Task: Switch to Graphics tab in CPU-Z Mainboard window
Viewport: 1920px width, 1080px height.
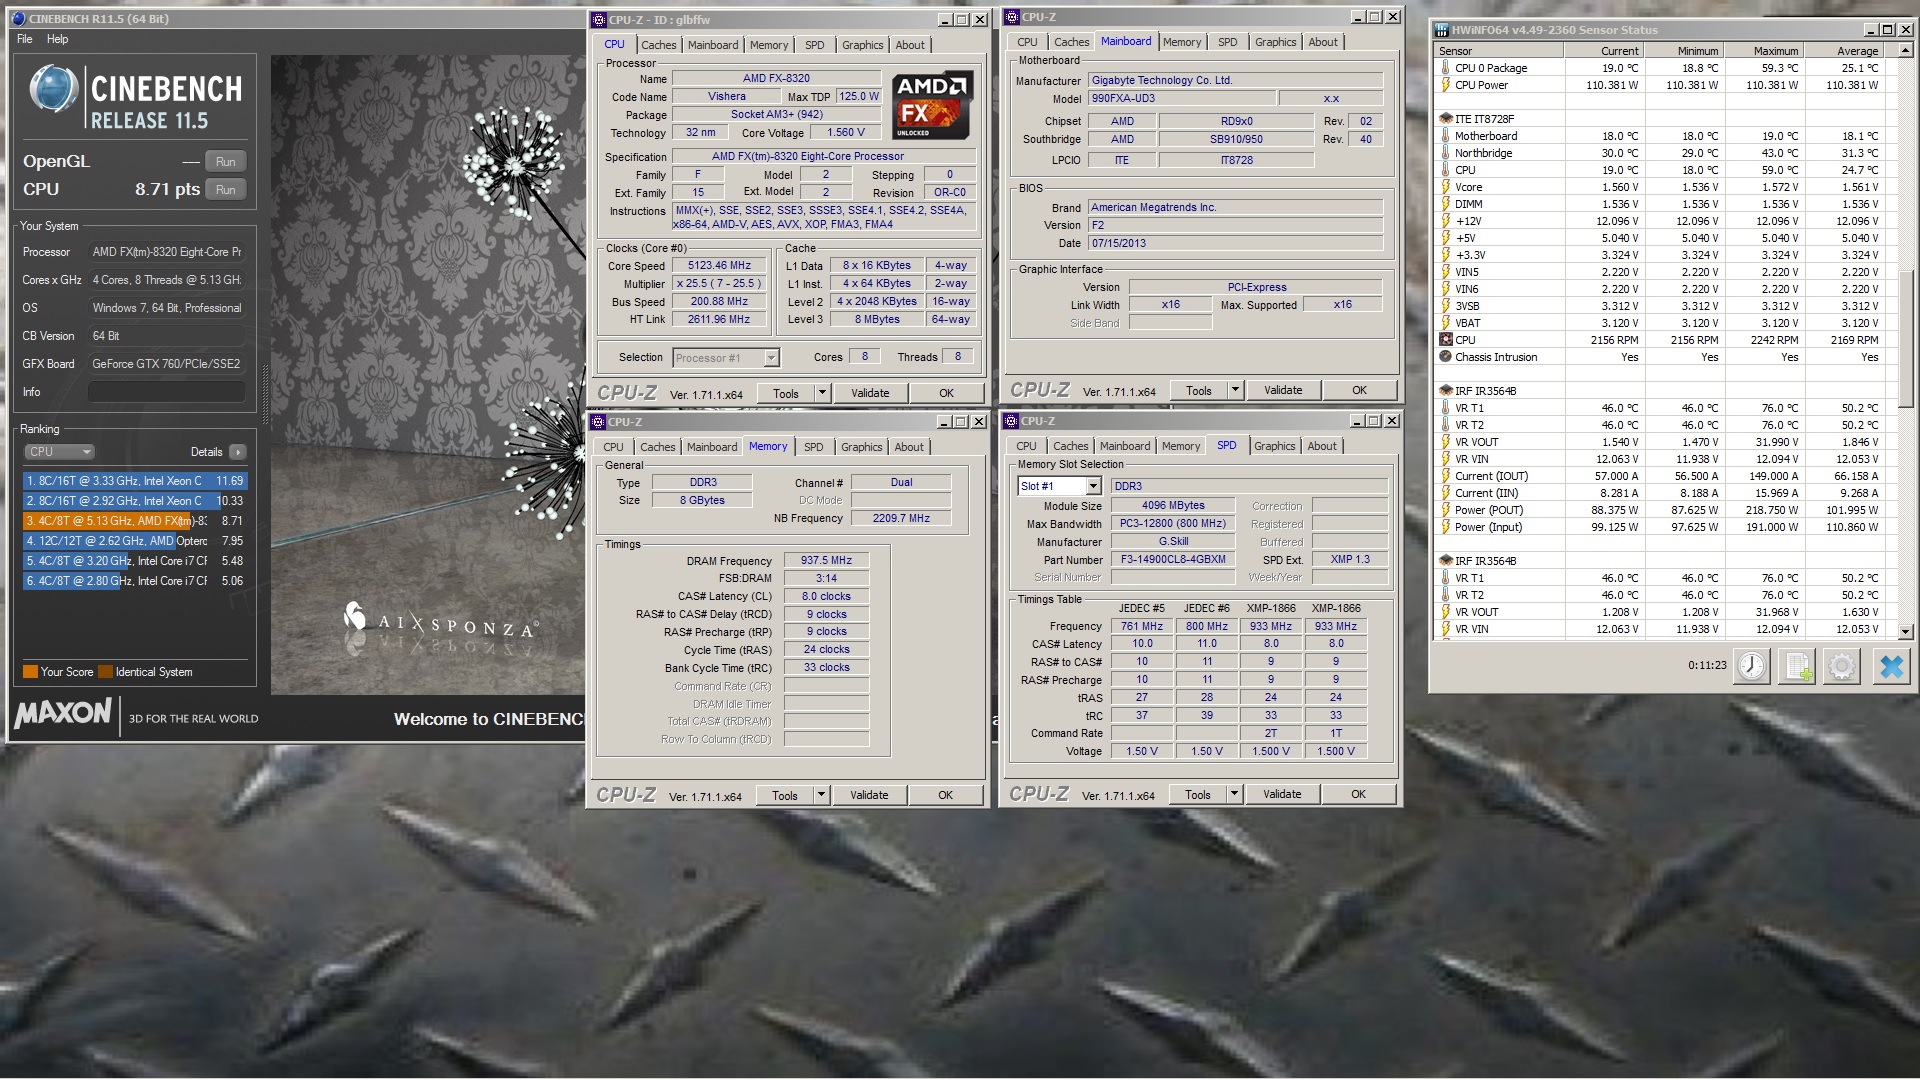Action: pos(1275,42)
